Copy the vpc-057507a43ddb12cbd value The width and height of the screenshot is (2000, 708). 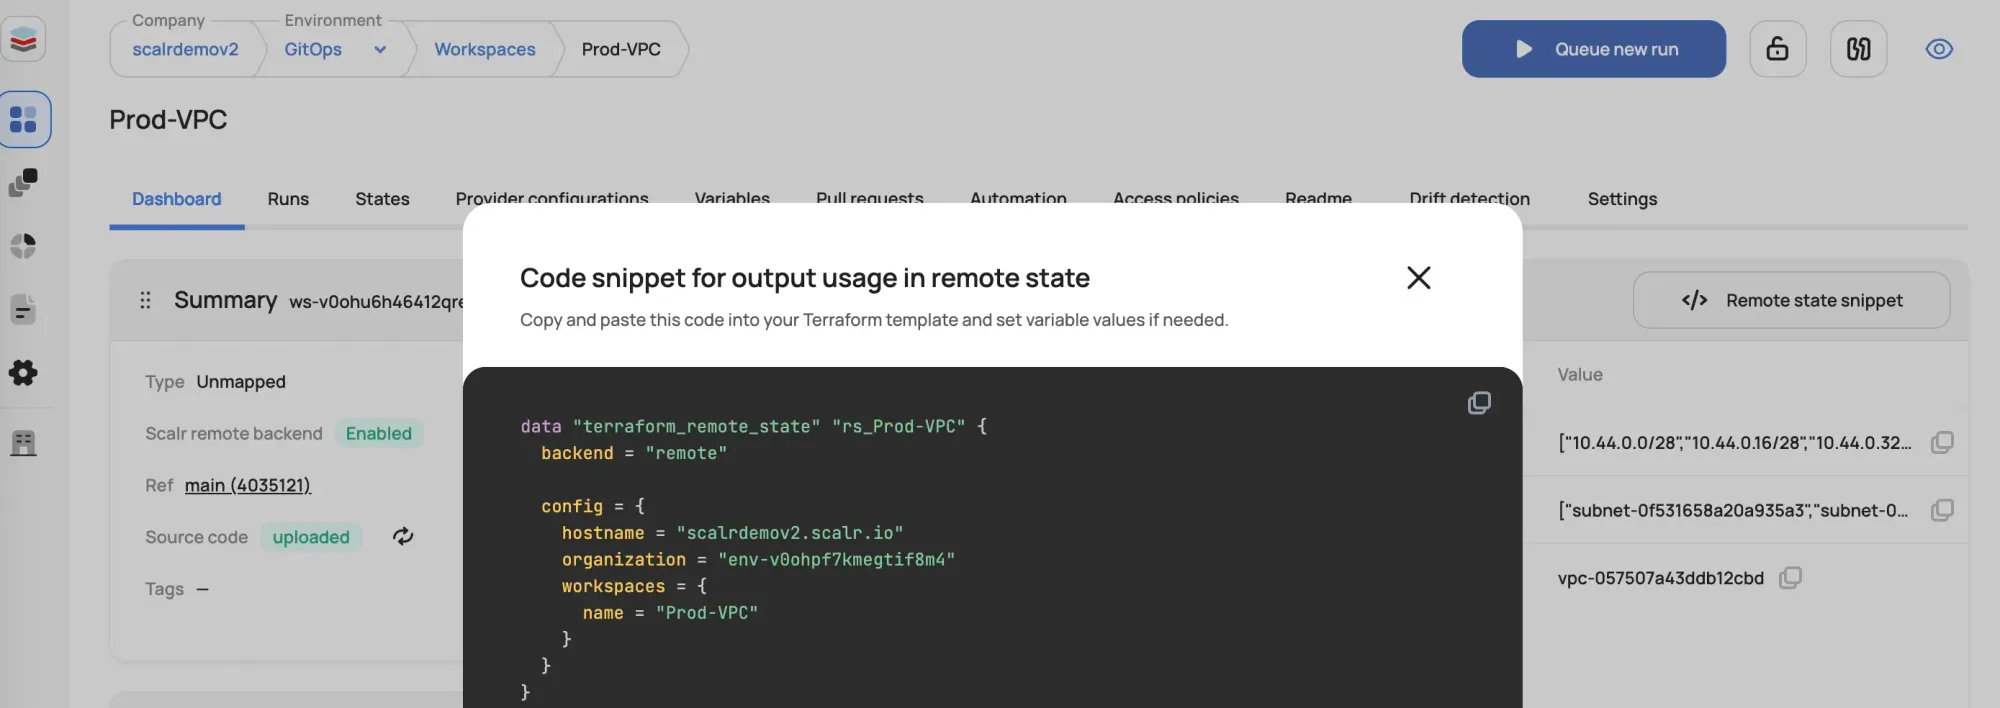tap(1790, 578)
